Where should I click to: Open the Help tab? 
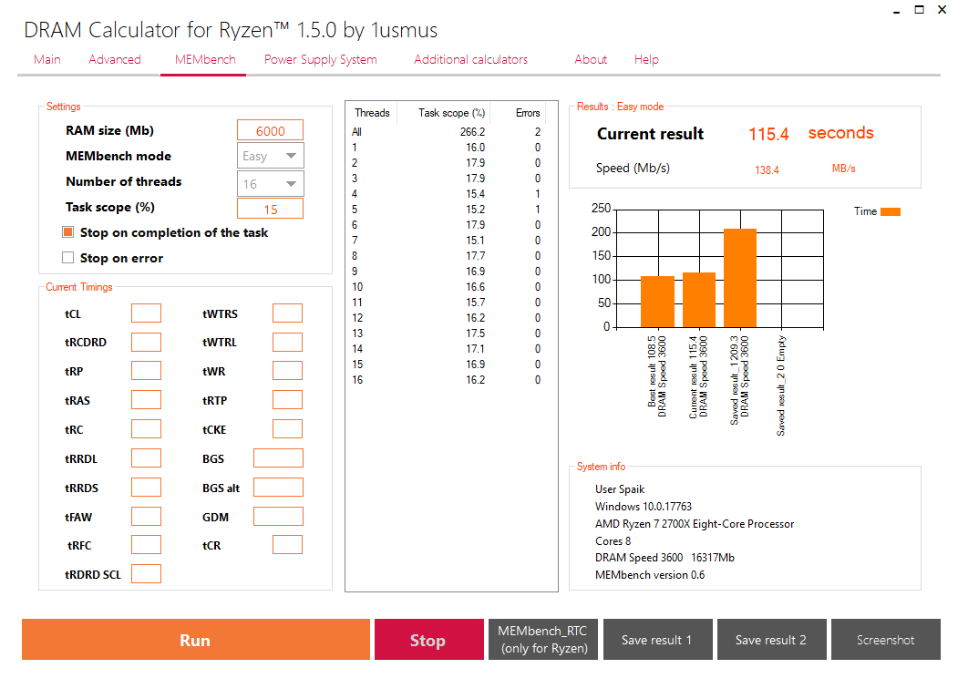tap(646, 60)
